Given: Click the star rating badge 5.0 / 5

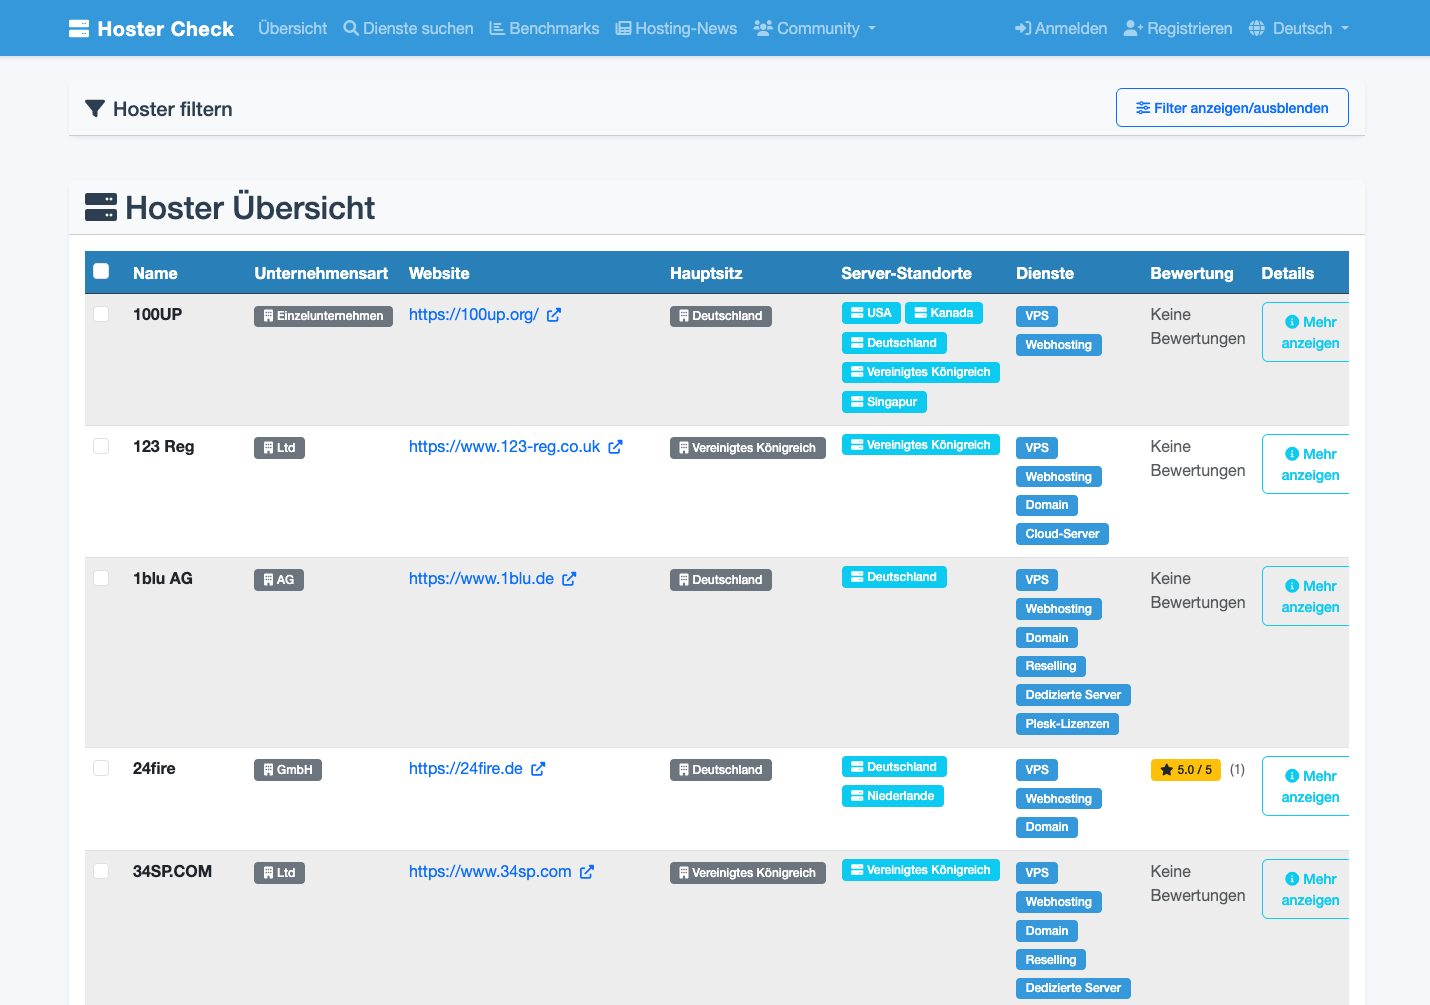Looking at the screenshot, I should (1185, 770).
